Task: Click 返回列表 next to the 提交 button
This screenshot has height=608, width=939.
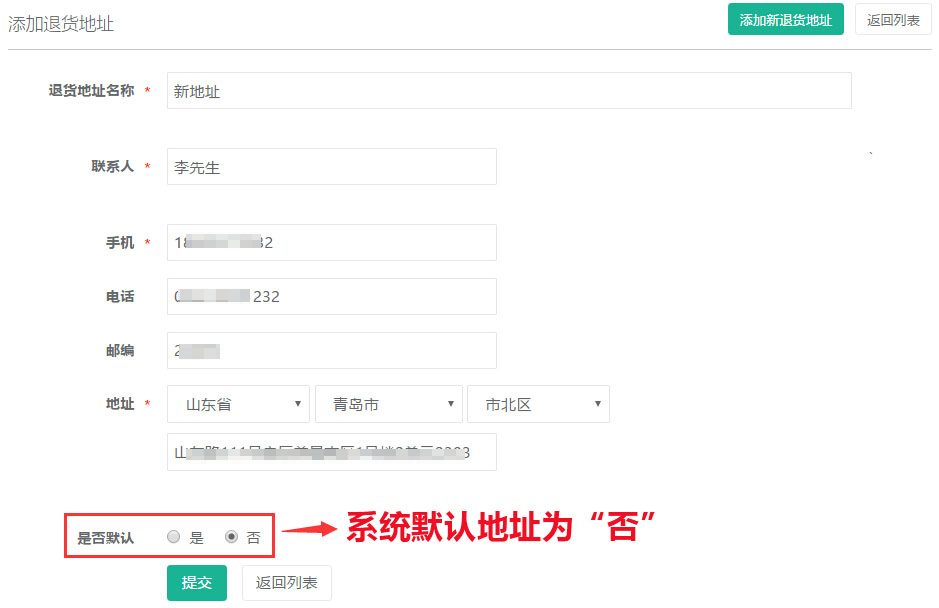Action: (286, 583)
